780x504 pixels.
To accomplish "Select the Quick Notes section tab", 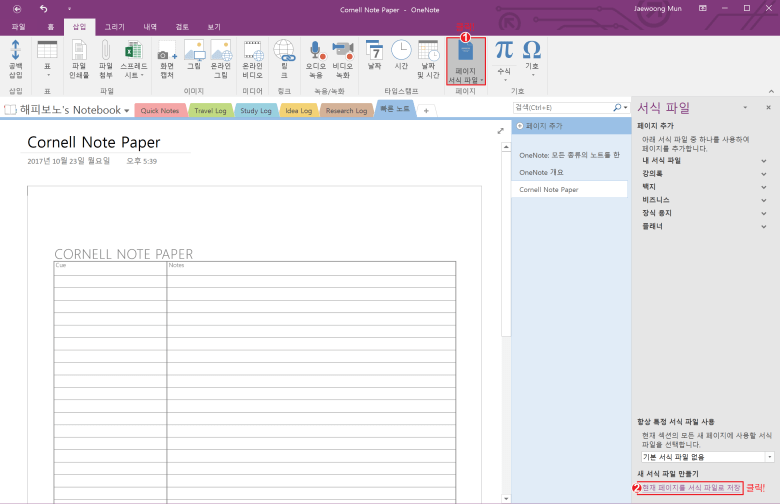I will (160, 110).
